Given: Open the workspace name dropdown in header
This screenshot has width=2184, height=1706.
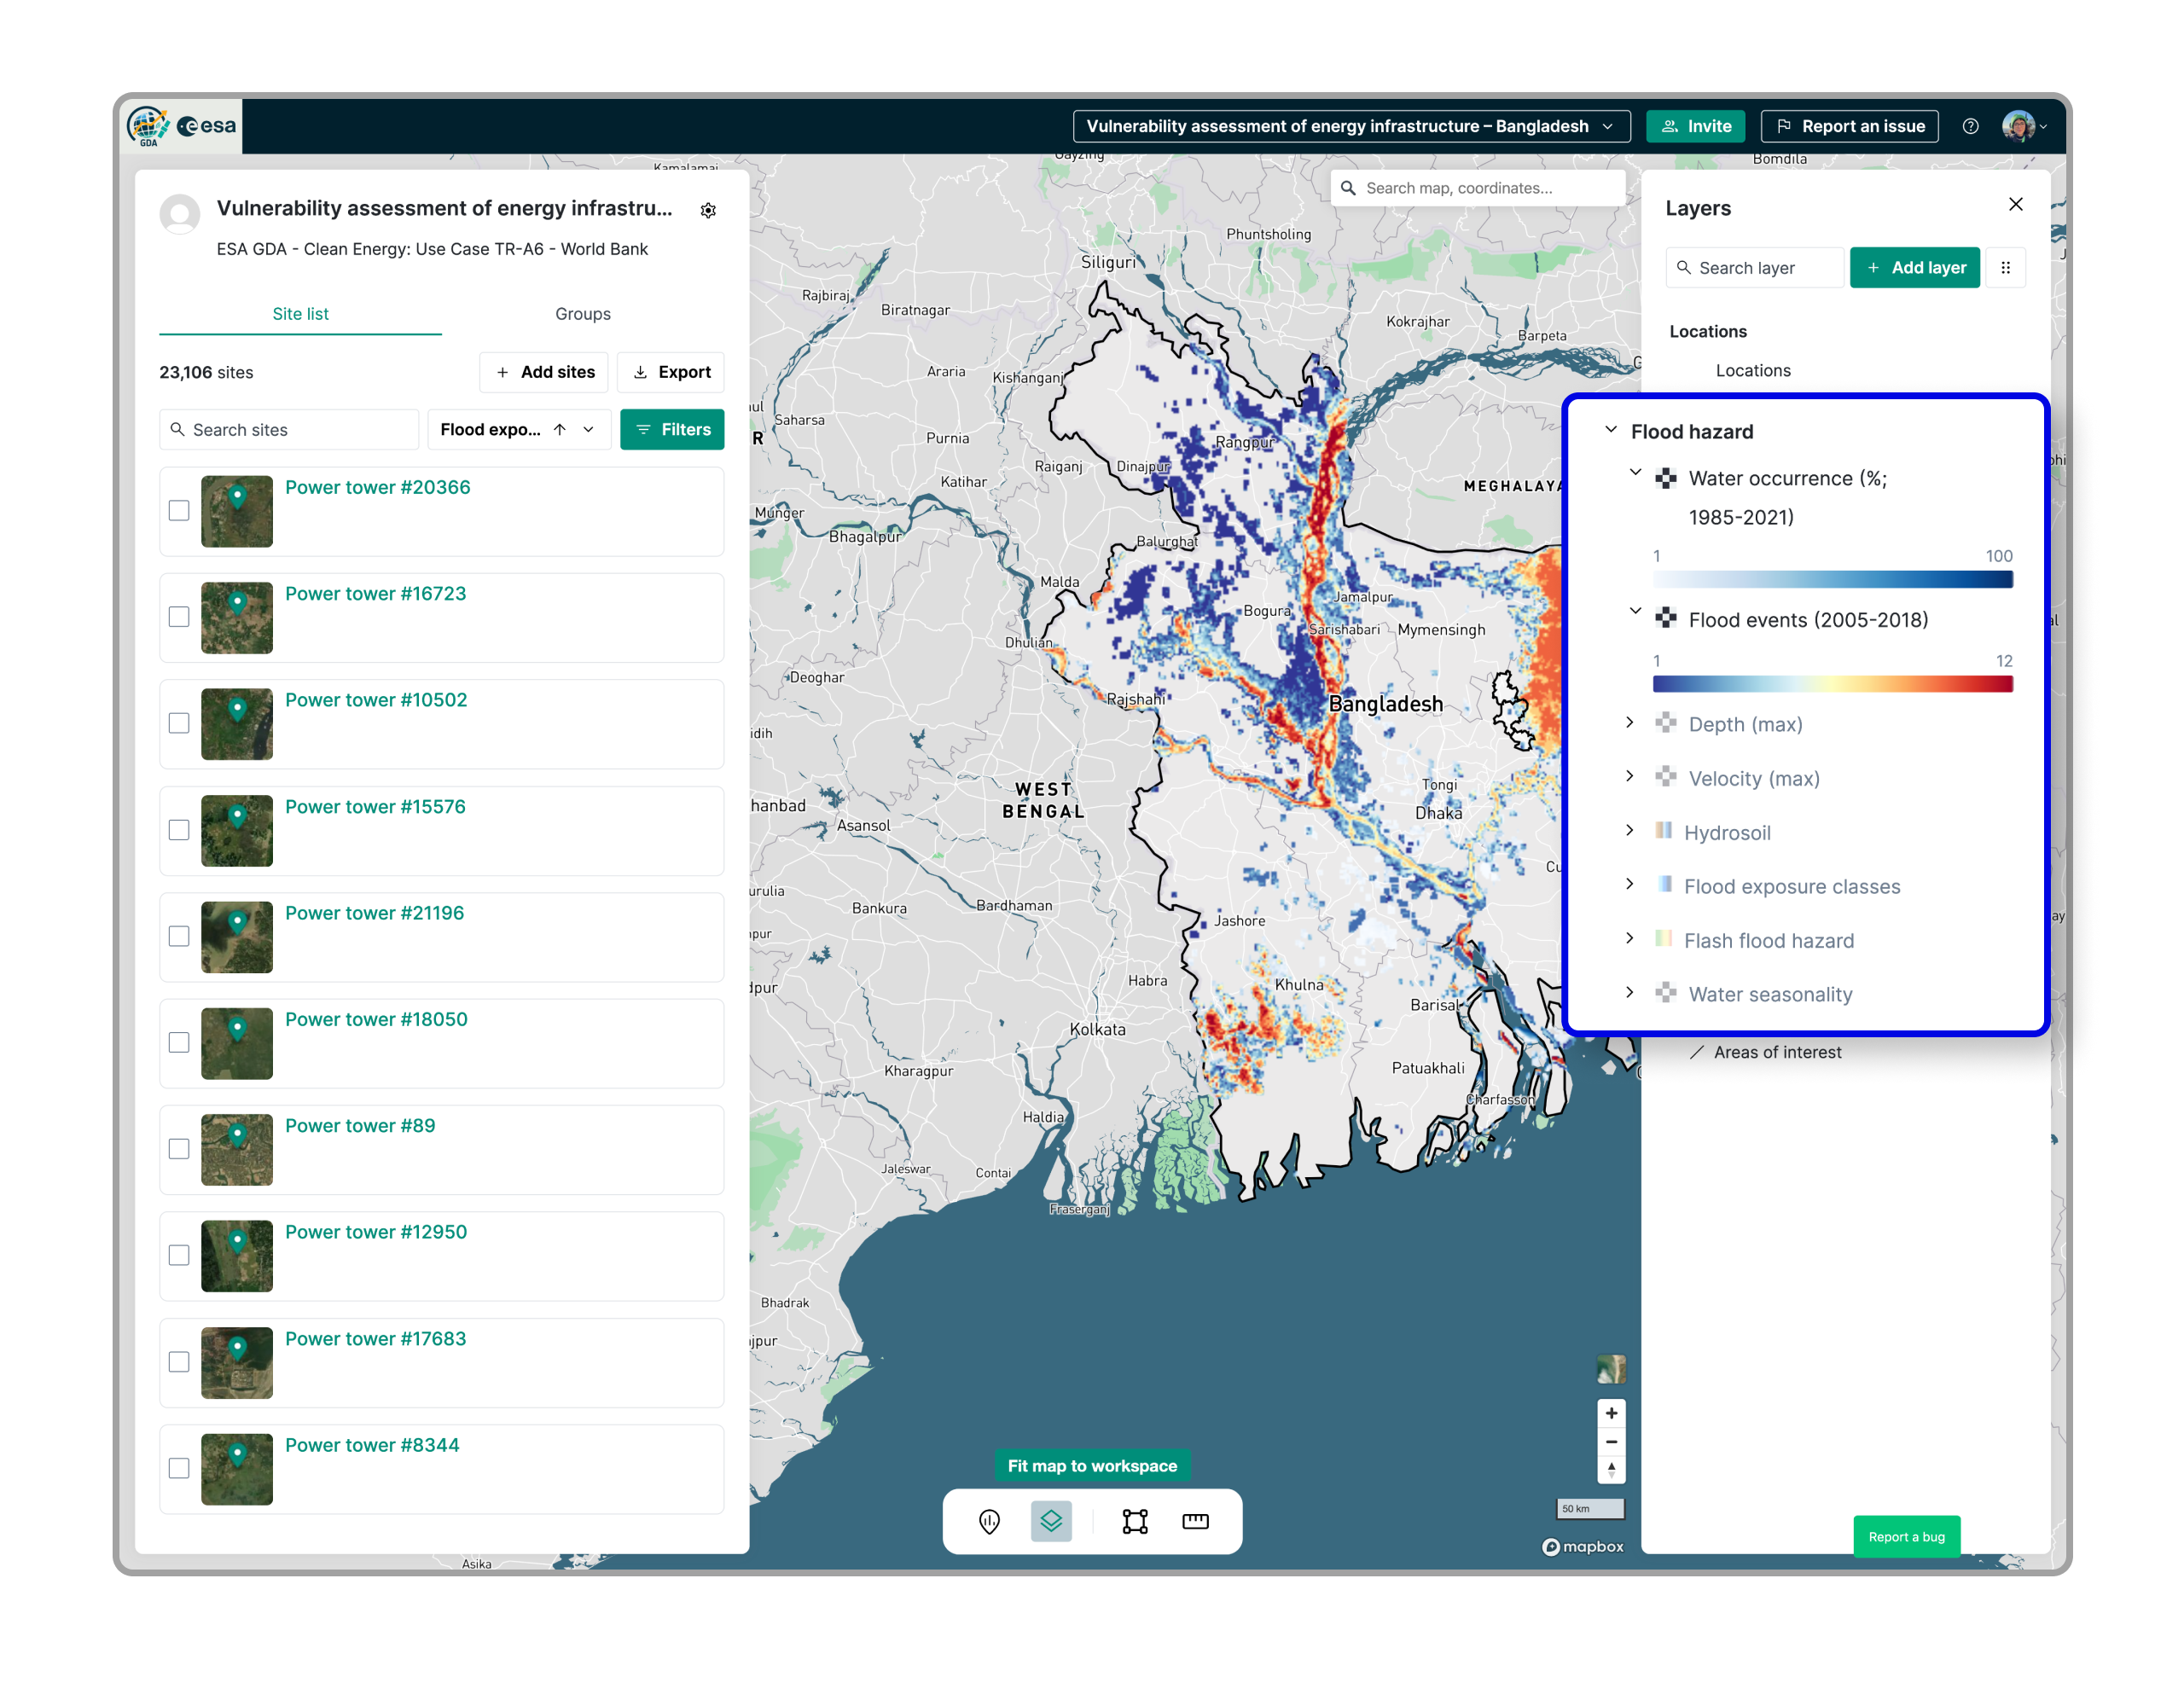Looking at the screenshot, I should pos(1350,127).
